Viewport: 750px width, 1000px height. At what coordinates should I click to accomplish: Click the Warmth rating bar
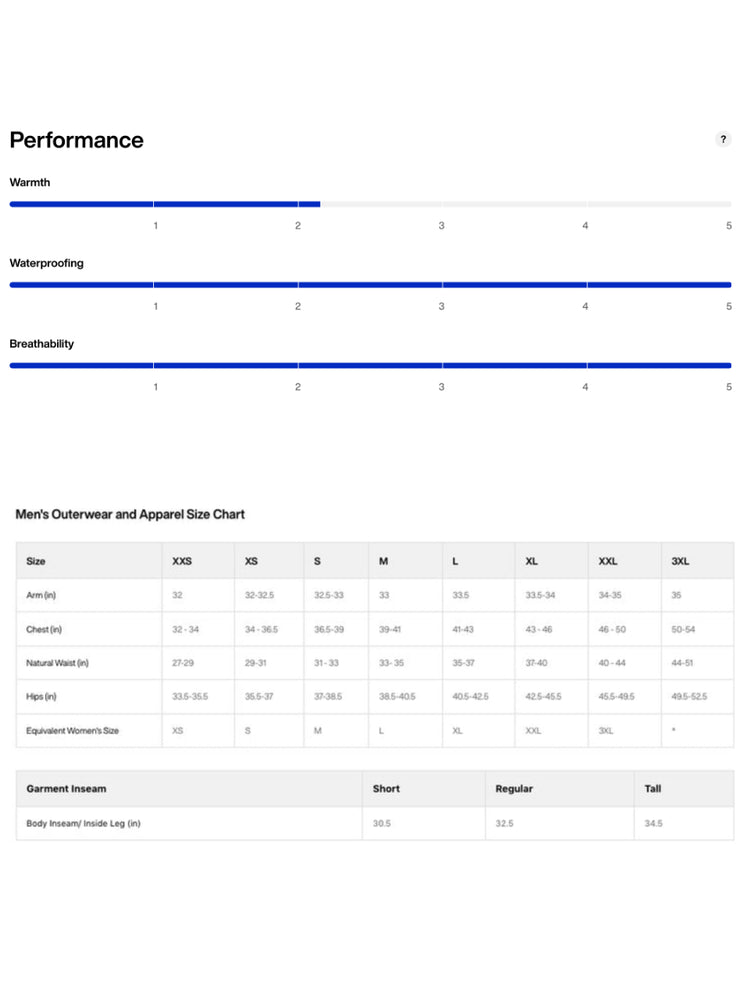pos(370,204)
